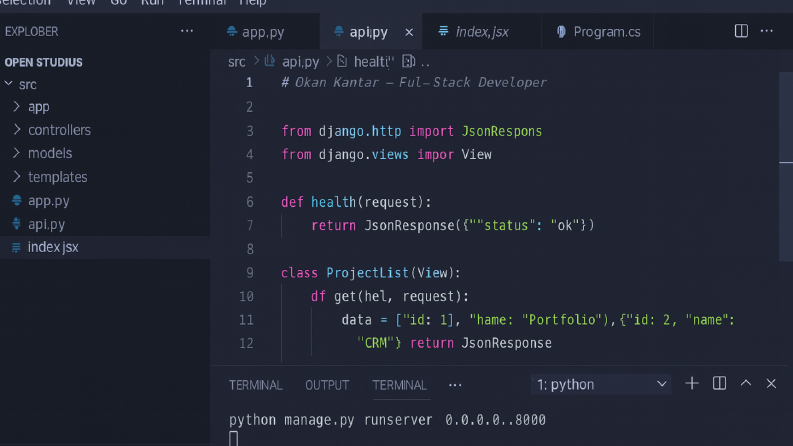Click the EXPLORER panel title

31,31
